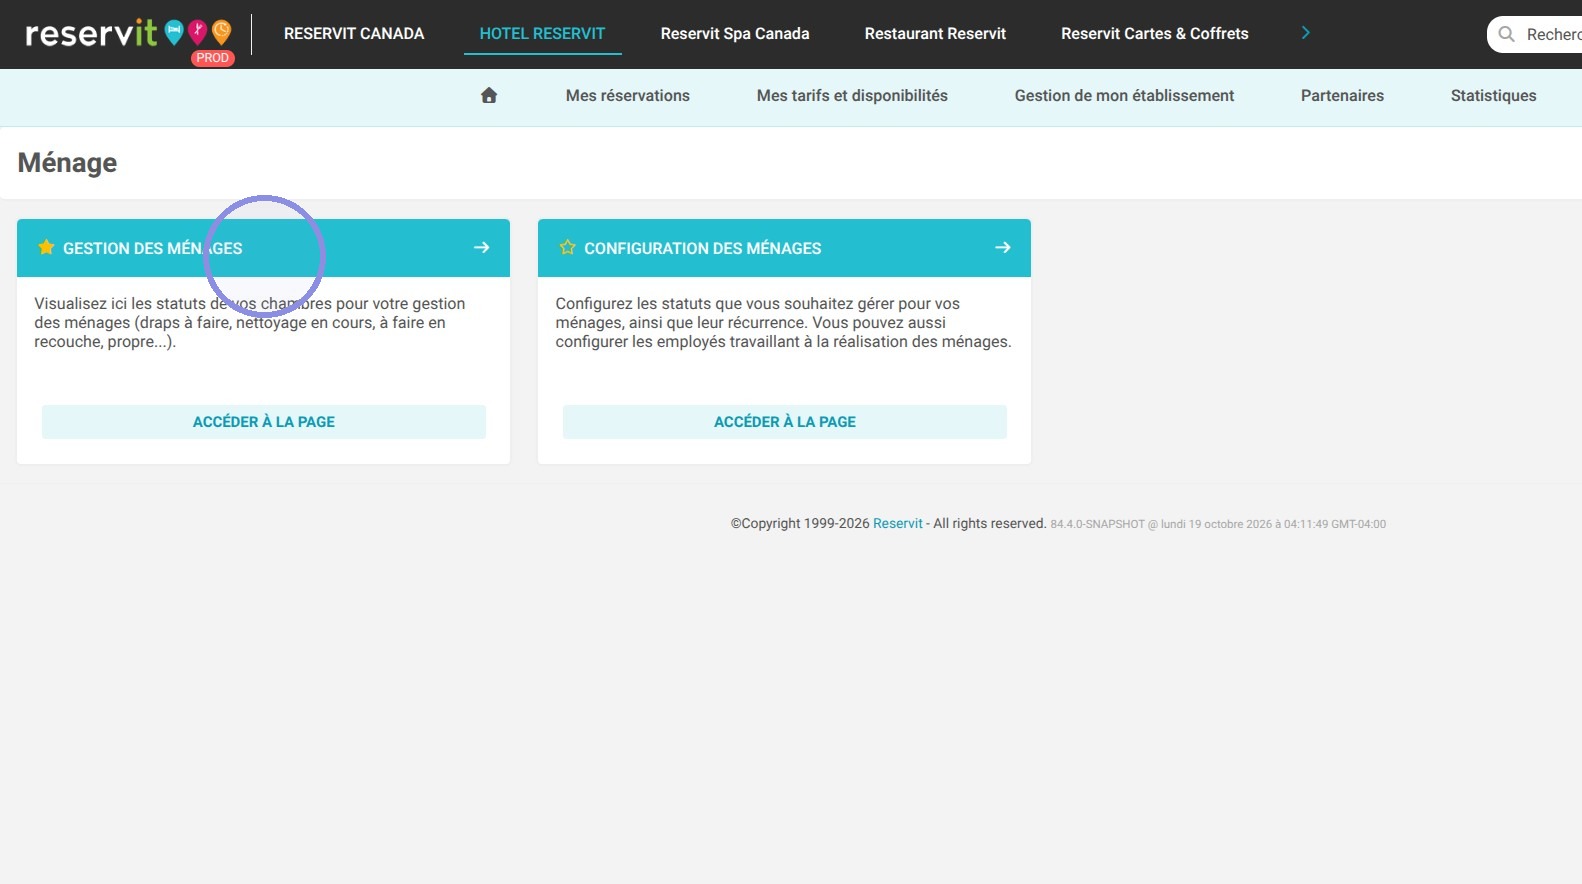The height and width of the screenshot is (884, 1582).
Task: Click the PROD environment badge
Action: [213, 58]
